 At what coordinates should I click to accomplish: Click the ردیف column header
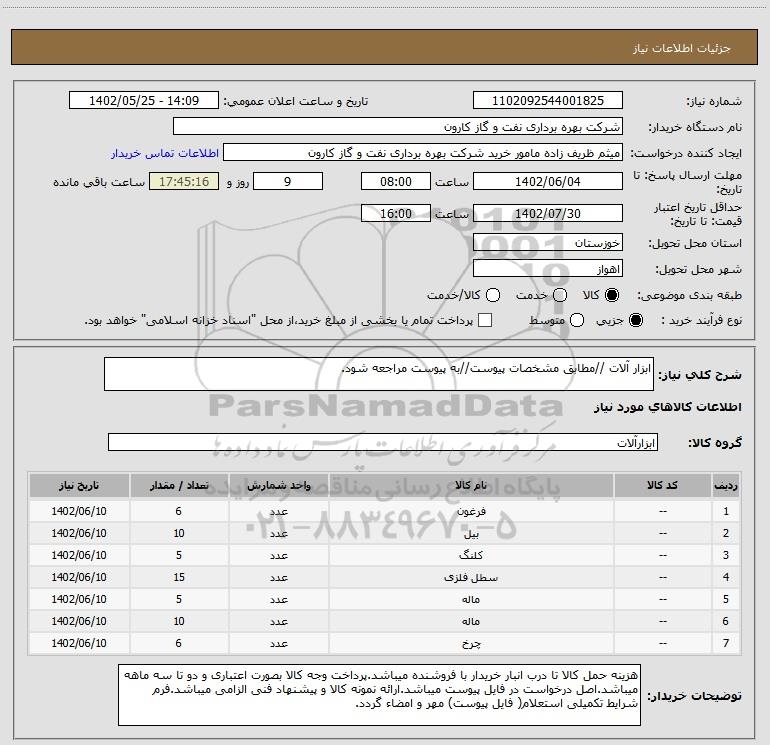(x=726, y=485)
